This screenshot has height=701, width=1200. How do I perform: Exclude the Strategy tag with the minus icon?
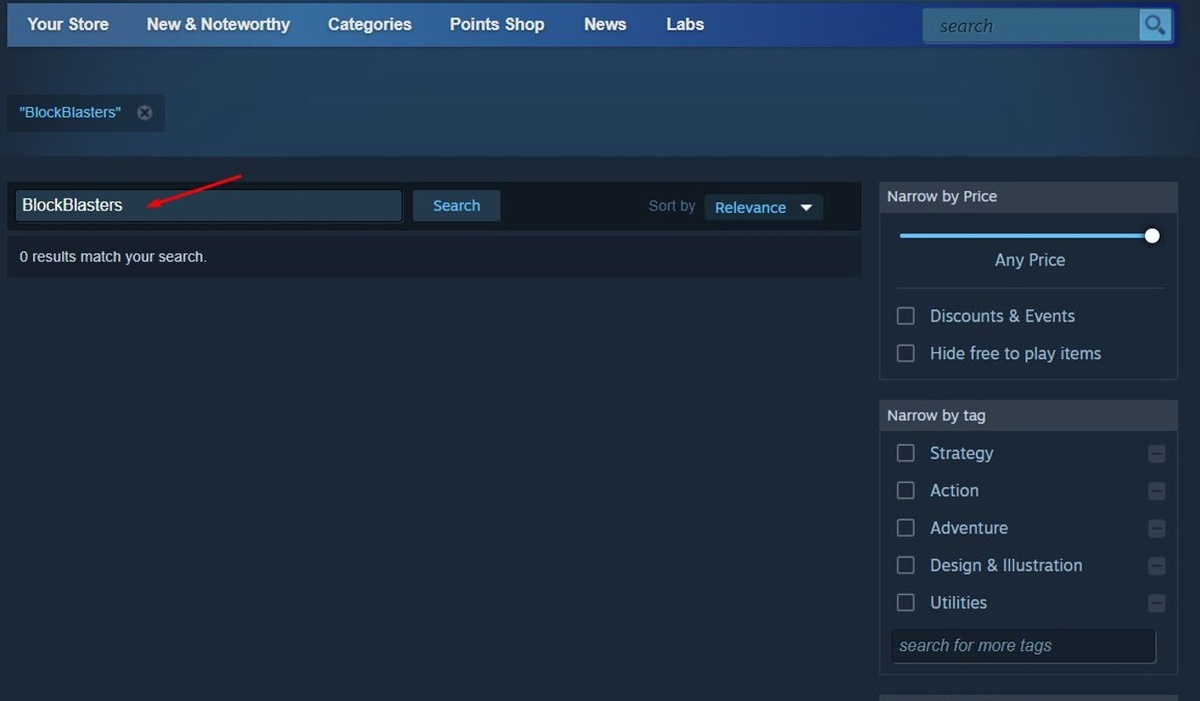point(1157,454)
